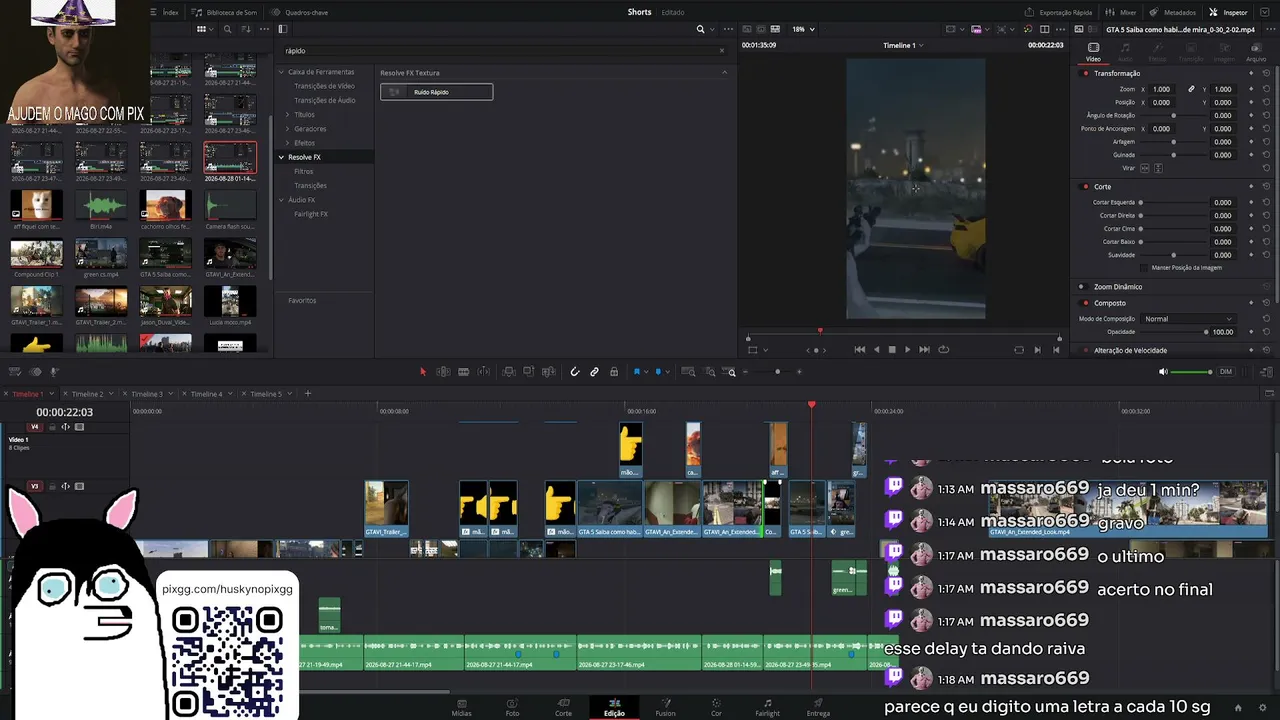
Task: Go to the Fusion page
Action: [x=665, y=707]
